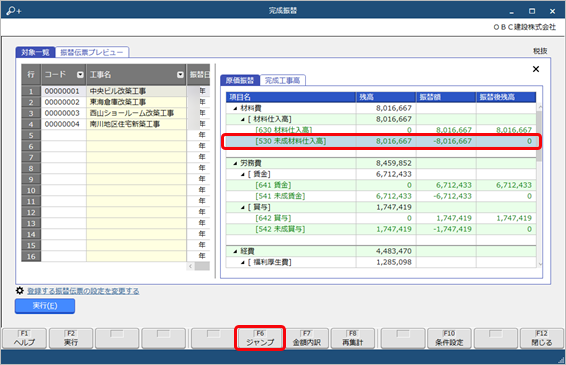566x365 pixels.
Task: Switch to the 対象一覧 tab
Action: click(x=35, y=52)
